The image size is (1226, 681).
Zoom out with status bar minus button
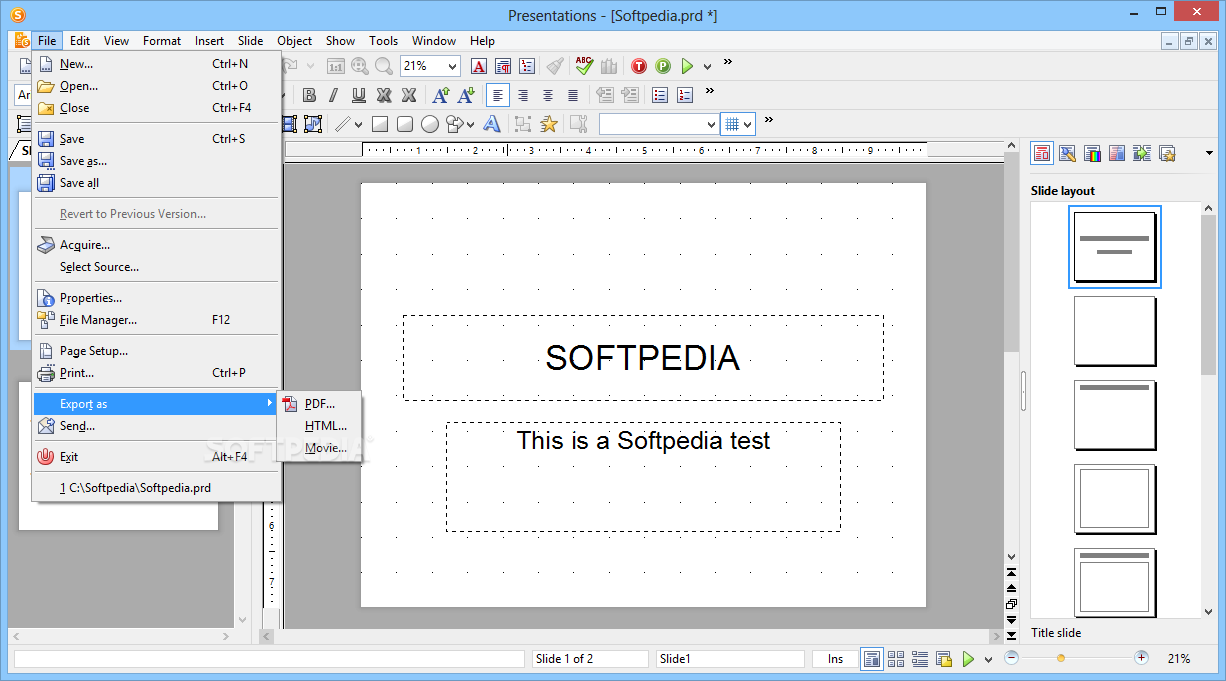point(1011,658)
